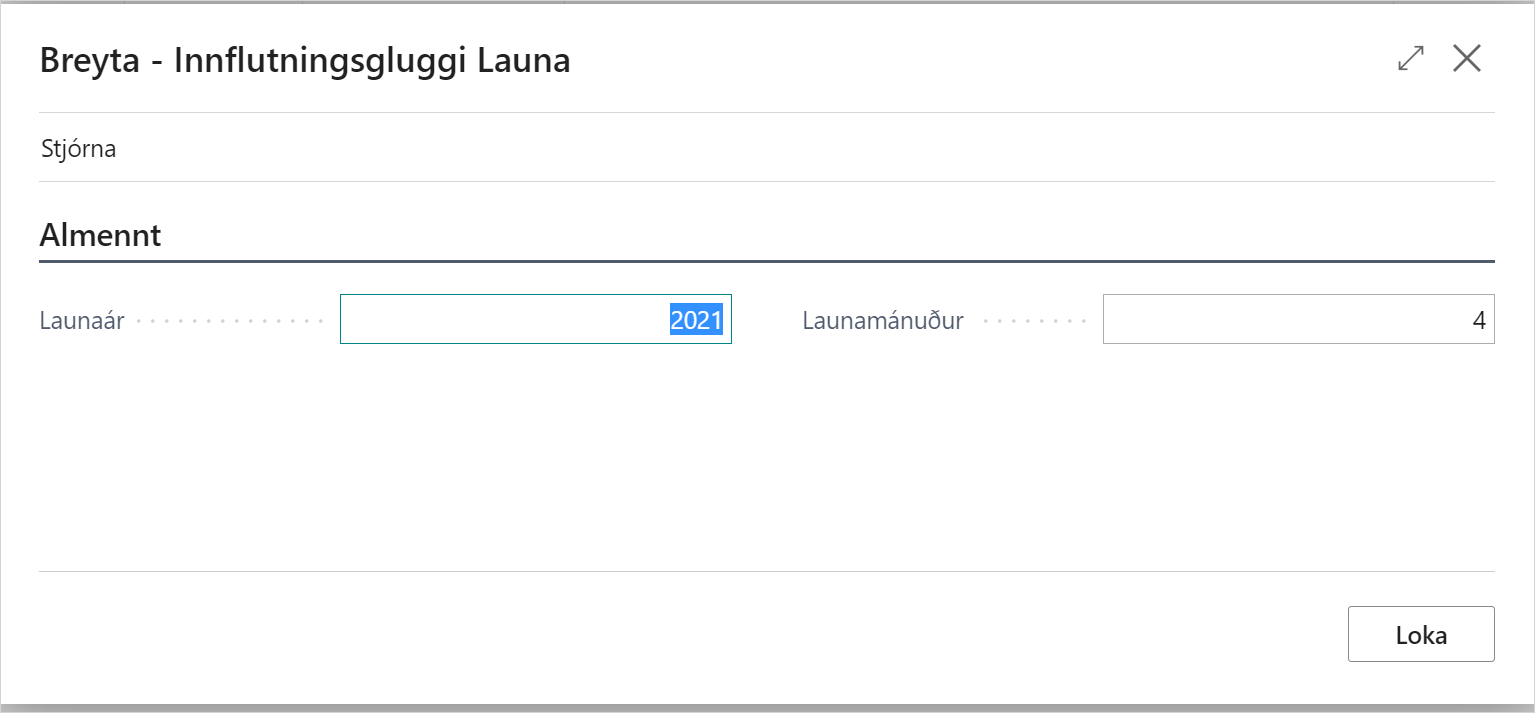This screenshot has width=1535, height=713.
Task: Select the value 4 in Launamánuður
Action: (1479, 321)
